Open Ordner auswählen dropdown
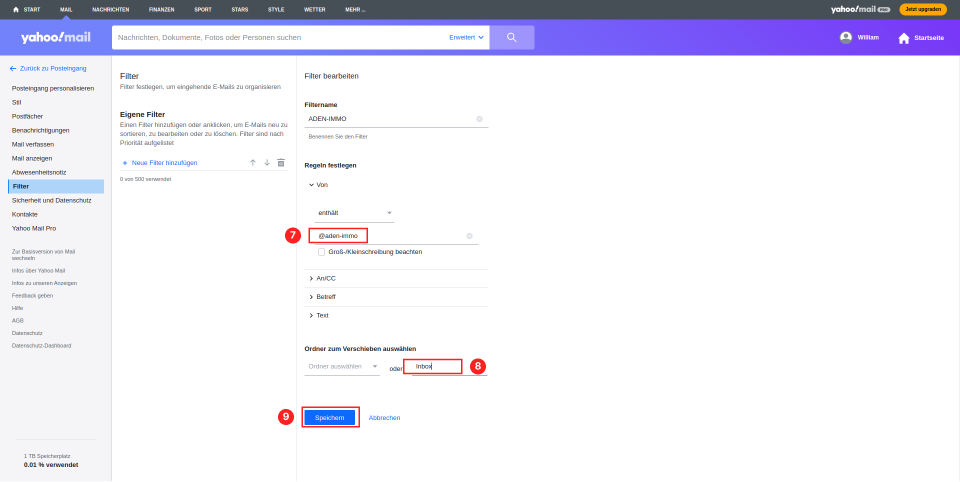Viewport: 960px width, 482px height. click(342, 366)
